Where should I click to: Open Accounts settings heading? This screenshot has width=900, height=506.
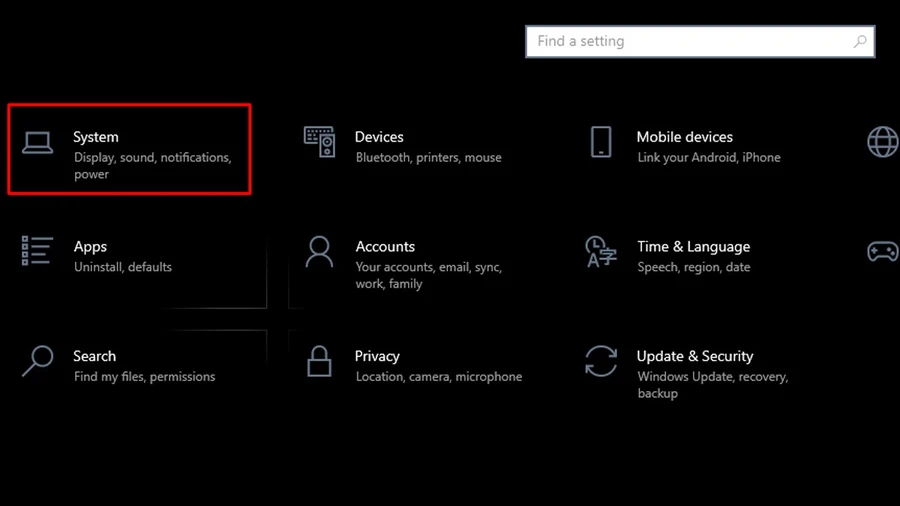385,247
